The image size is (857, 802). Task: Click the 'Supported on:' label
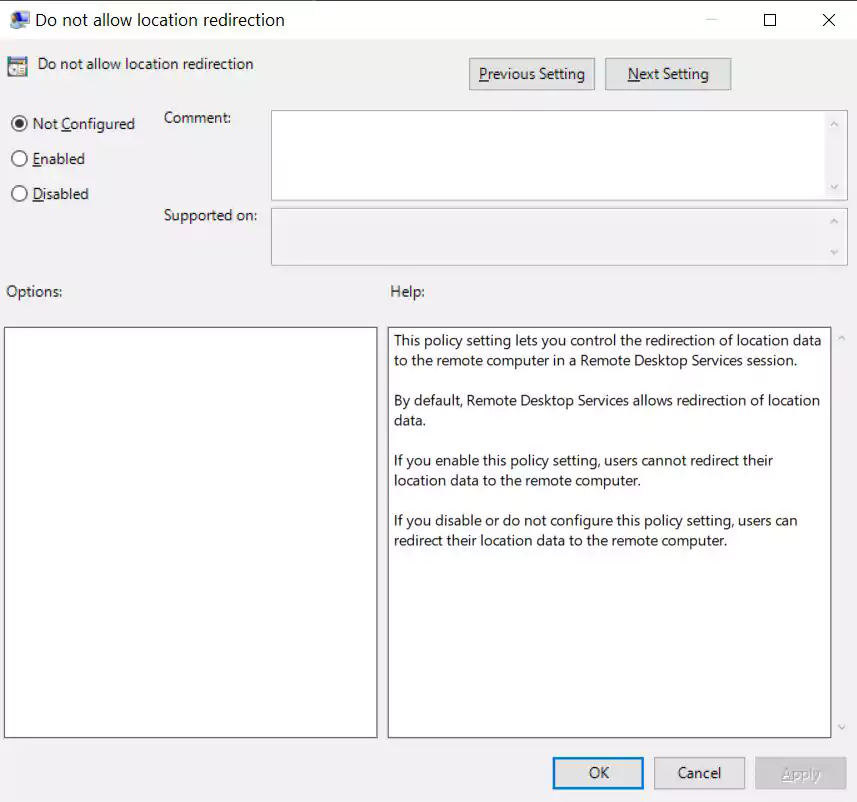210,215
